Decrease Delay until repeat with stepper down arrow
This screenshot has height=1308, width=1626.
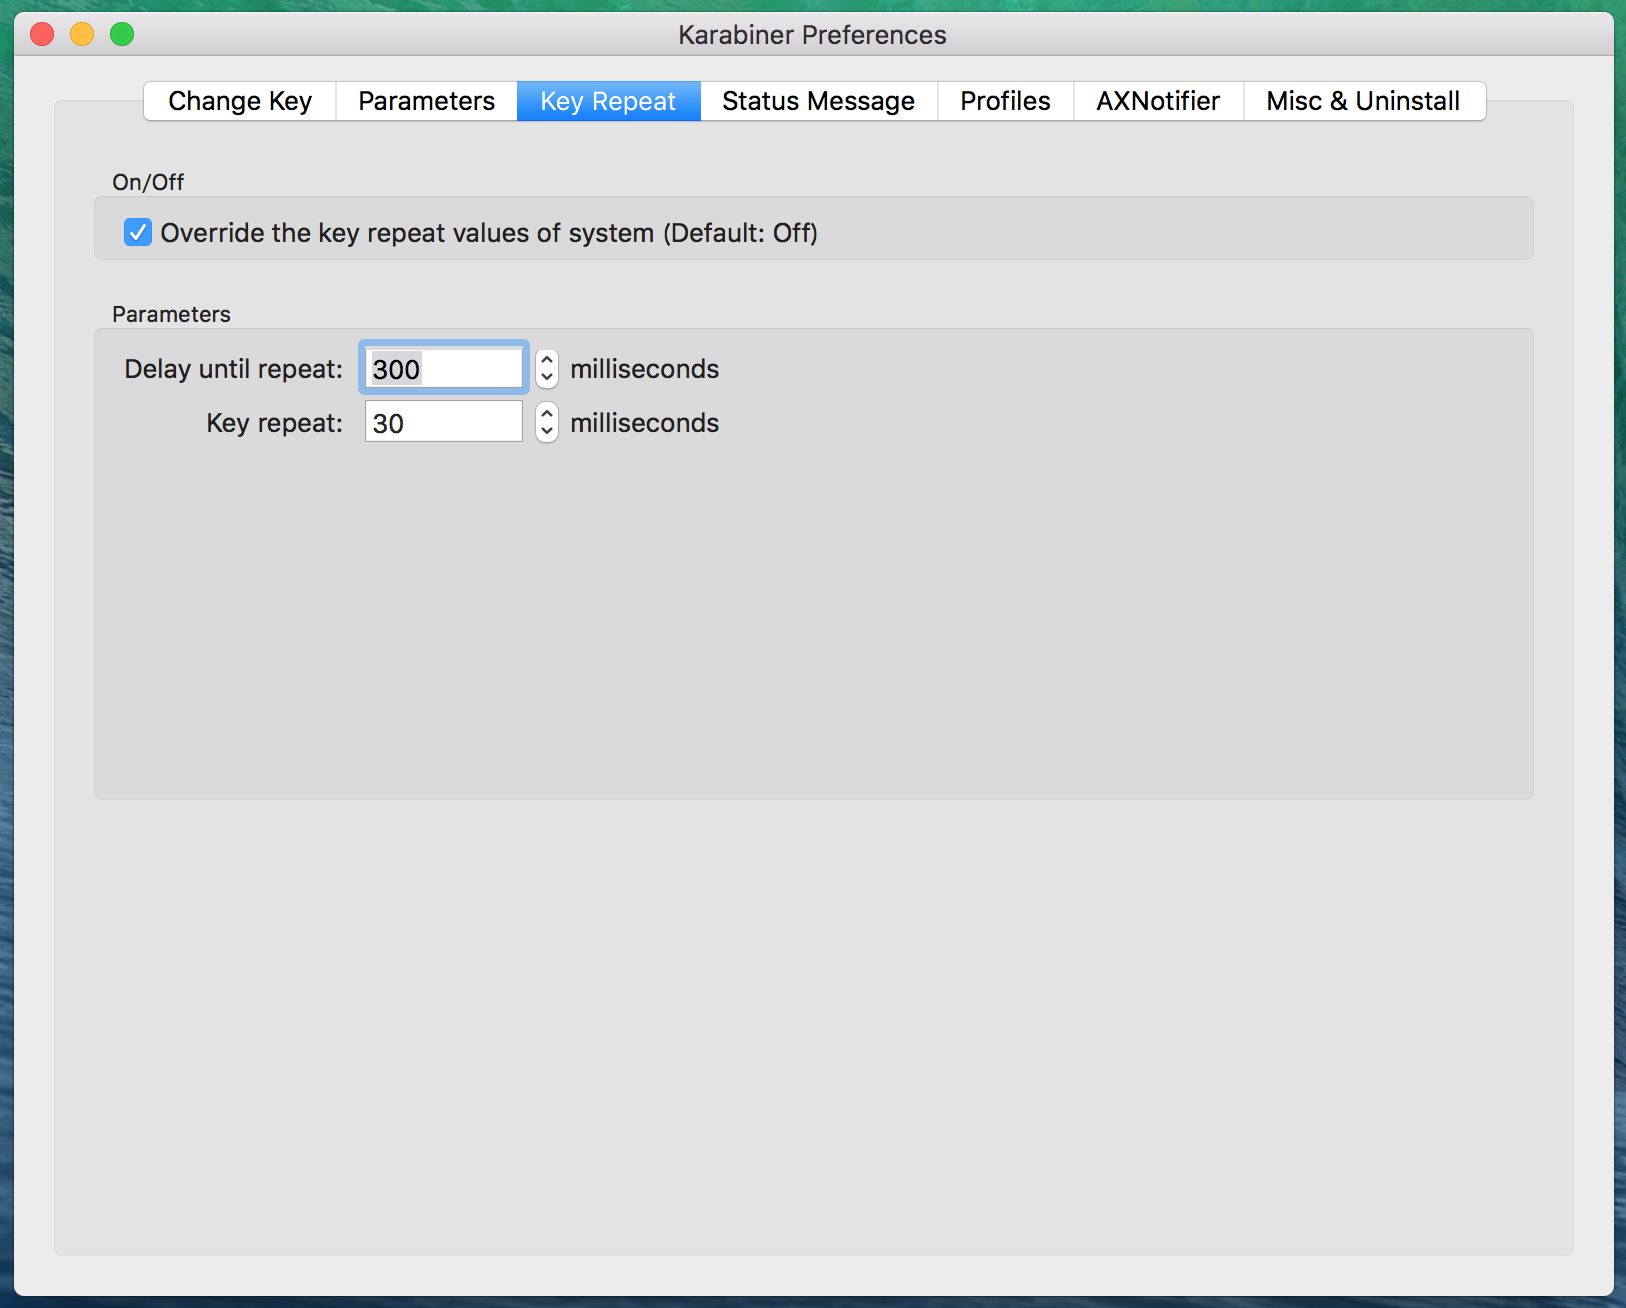(547, 378)
